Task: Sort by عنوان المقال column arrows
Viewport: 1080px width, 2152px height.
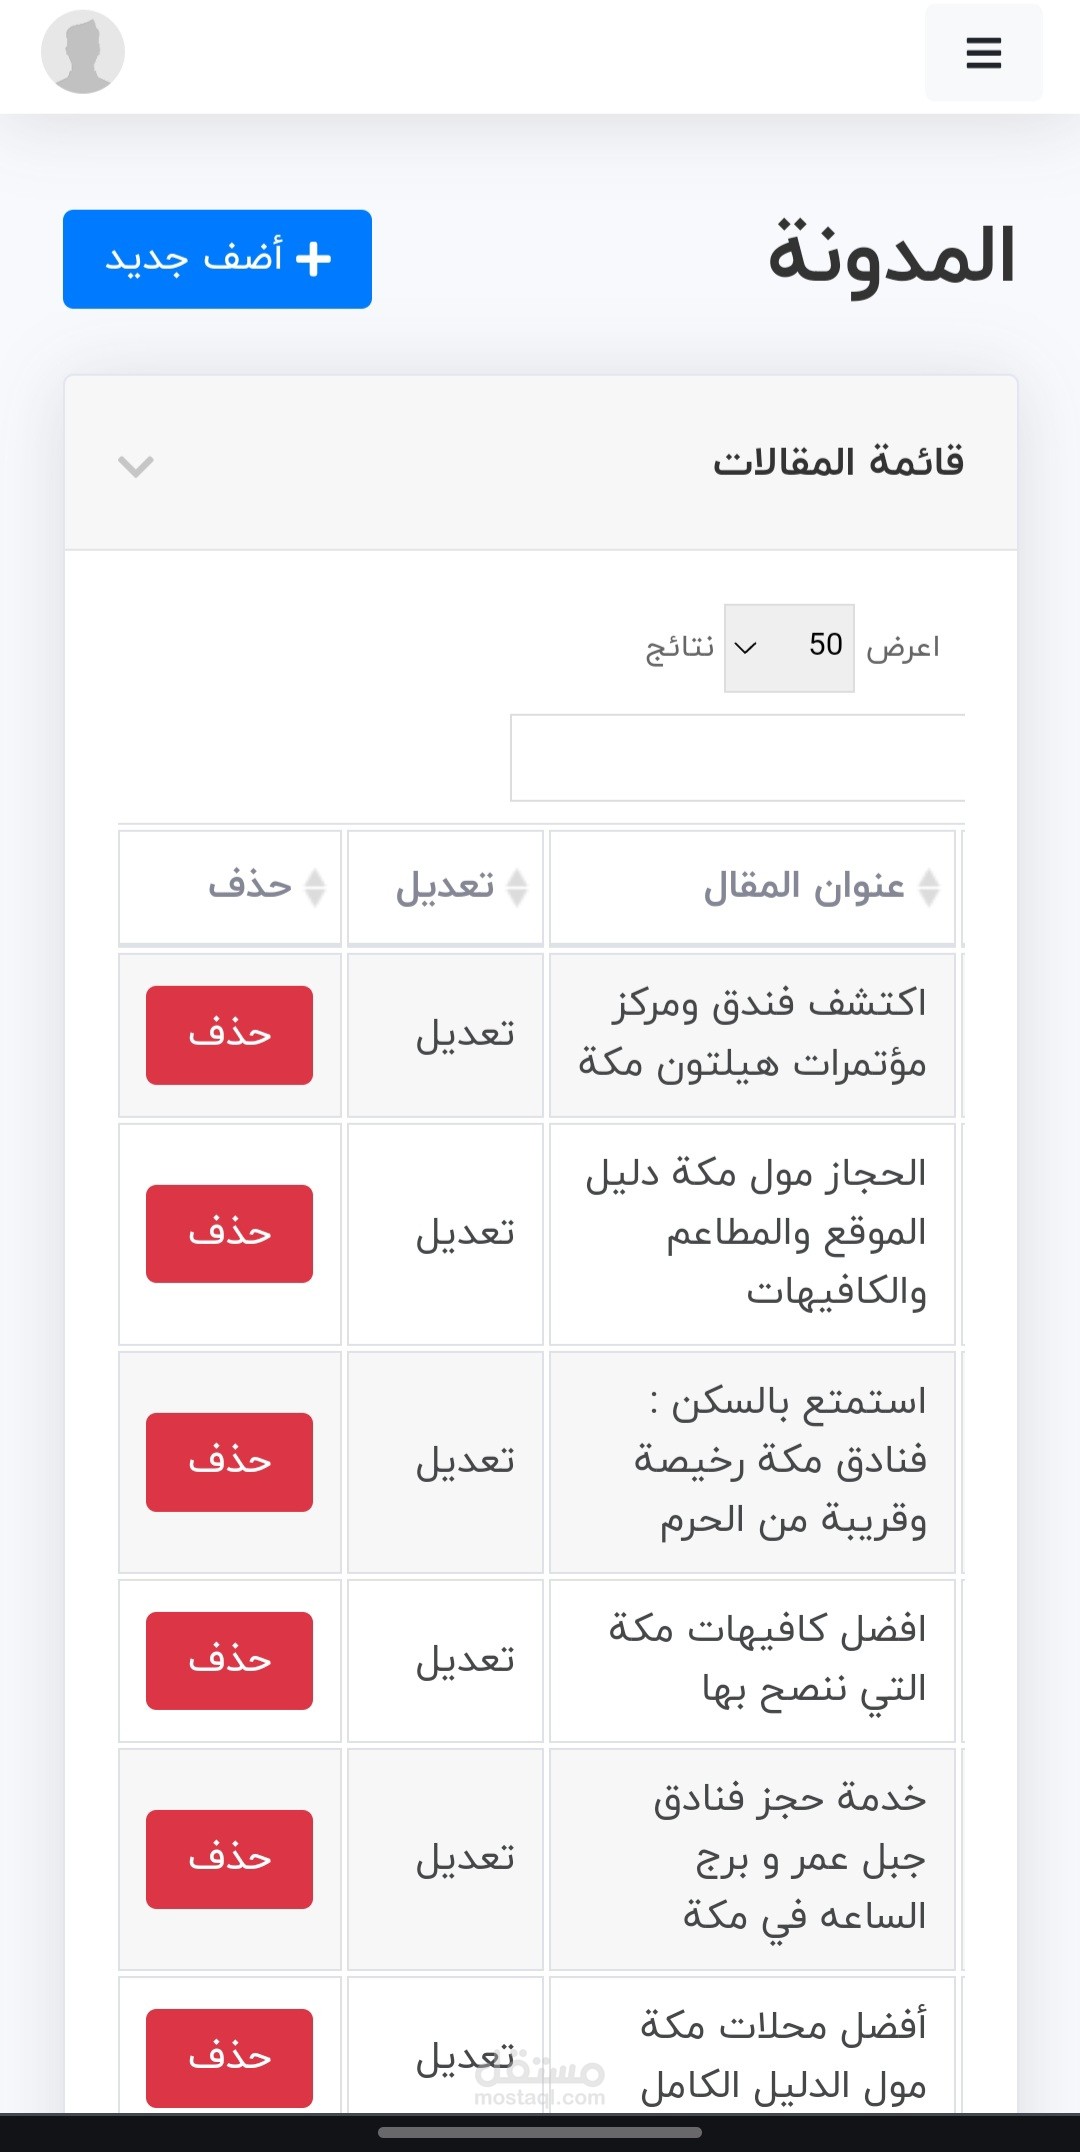Action: click(x=929, y=887)
